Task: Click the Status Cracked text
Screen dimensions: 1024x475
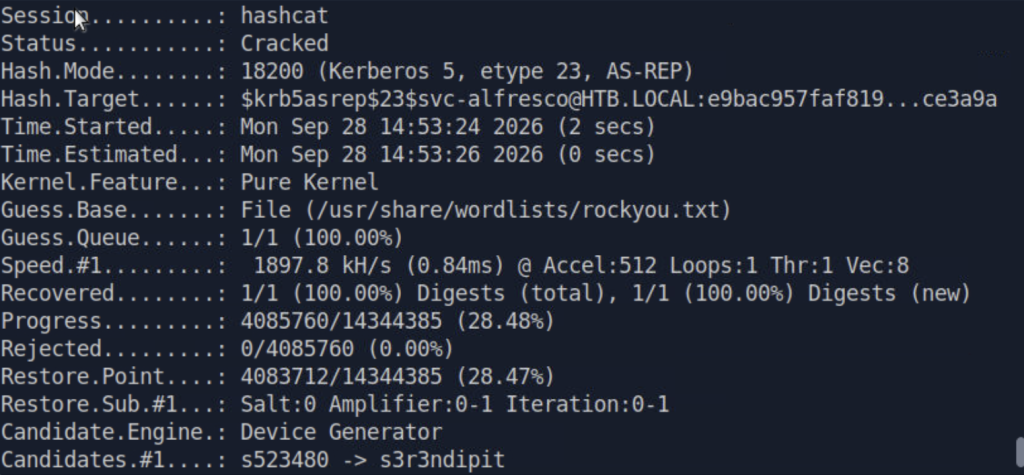Action: pyautogui.click(x=284, y=44)
